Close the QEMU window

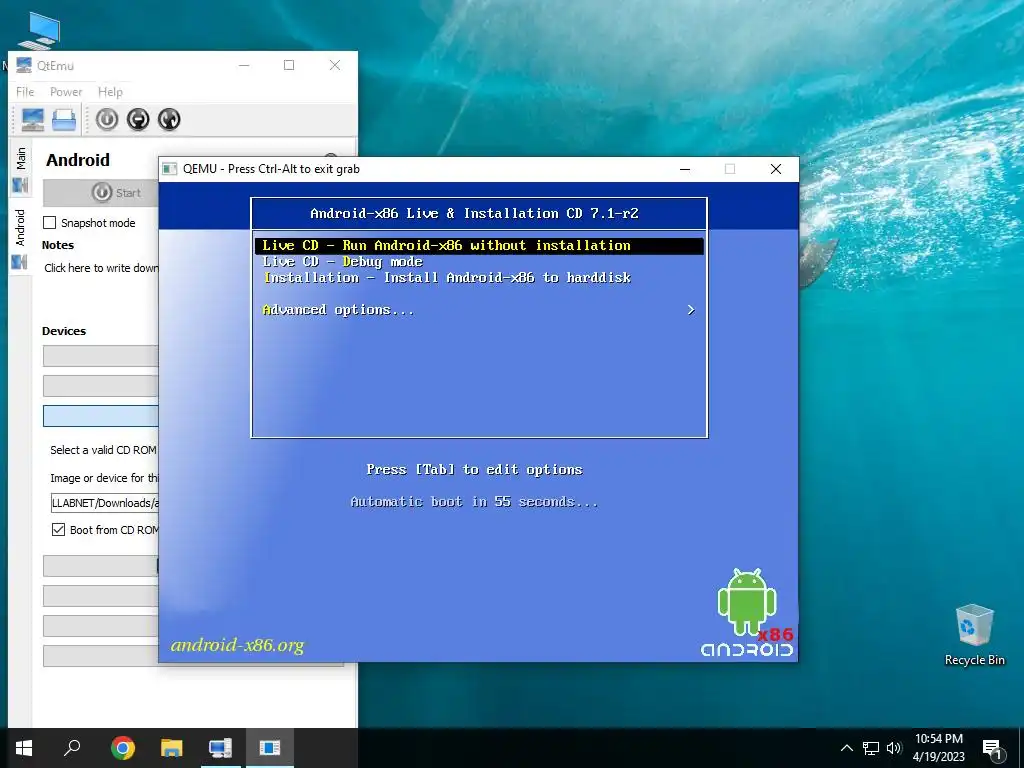click(776, 169)
